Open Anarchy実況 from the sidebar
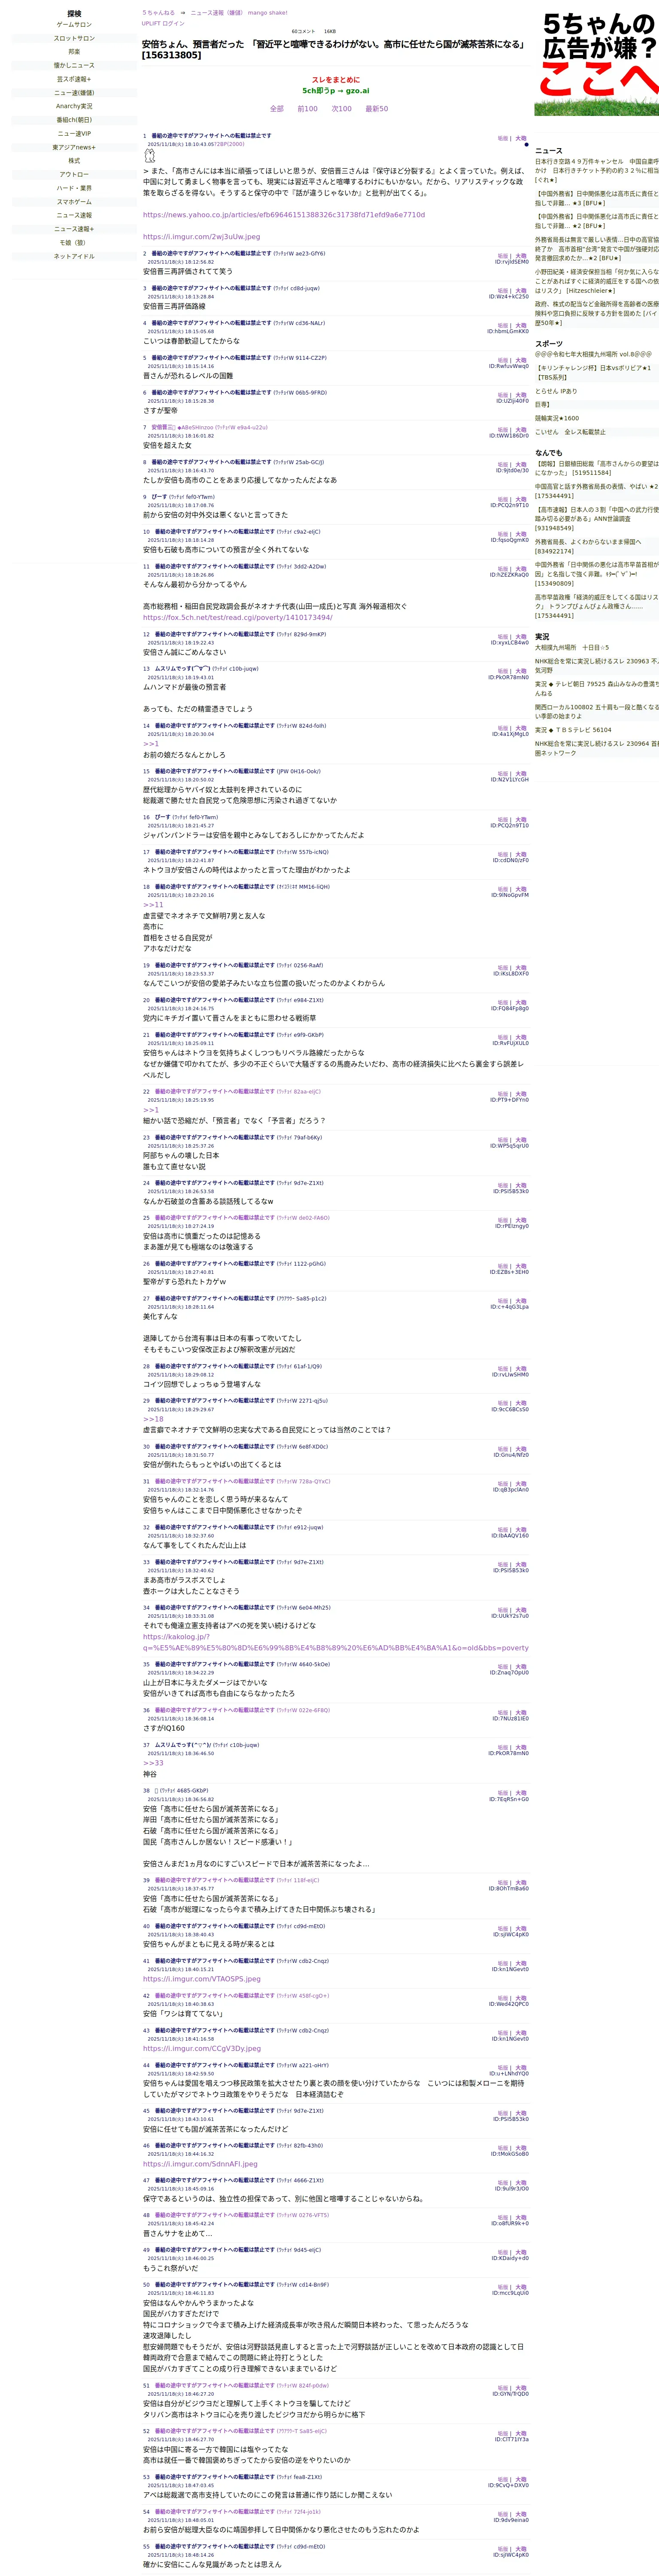Viewport: 659px width, 2576px height. click(x=74, y=106)
